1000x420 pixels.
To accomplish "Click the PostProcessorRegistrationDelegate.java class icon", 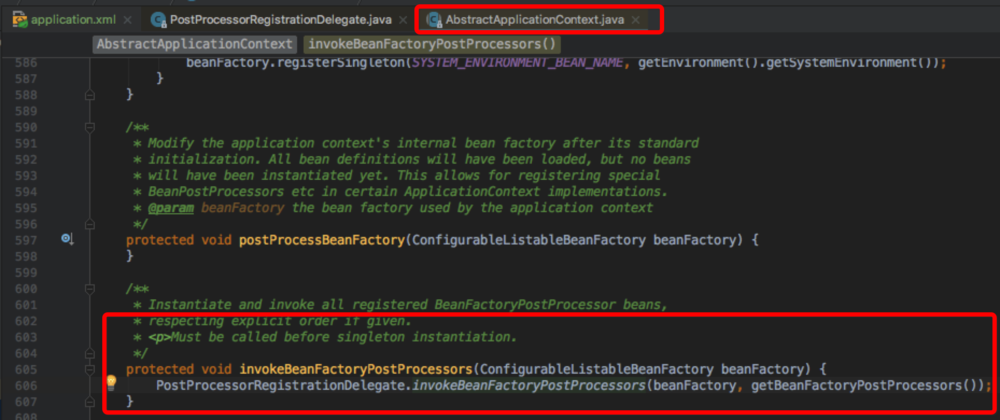I will [x=159, y=20].
